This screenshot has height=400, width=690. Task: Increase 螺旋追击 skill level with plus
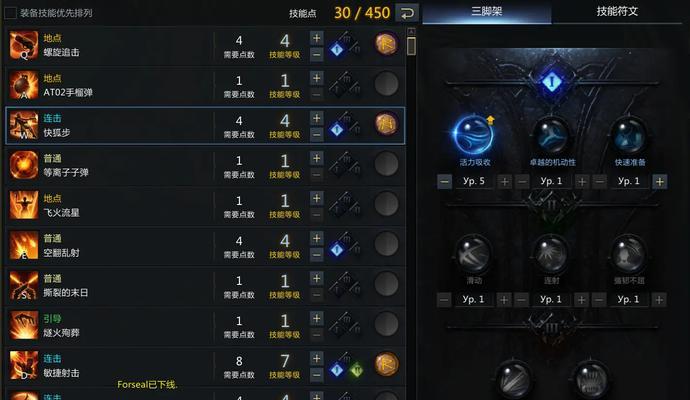click(x=316, y=38)
